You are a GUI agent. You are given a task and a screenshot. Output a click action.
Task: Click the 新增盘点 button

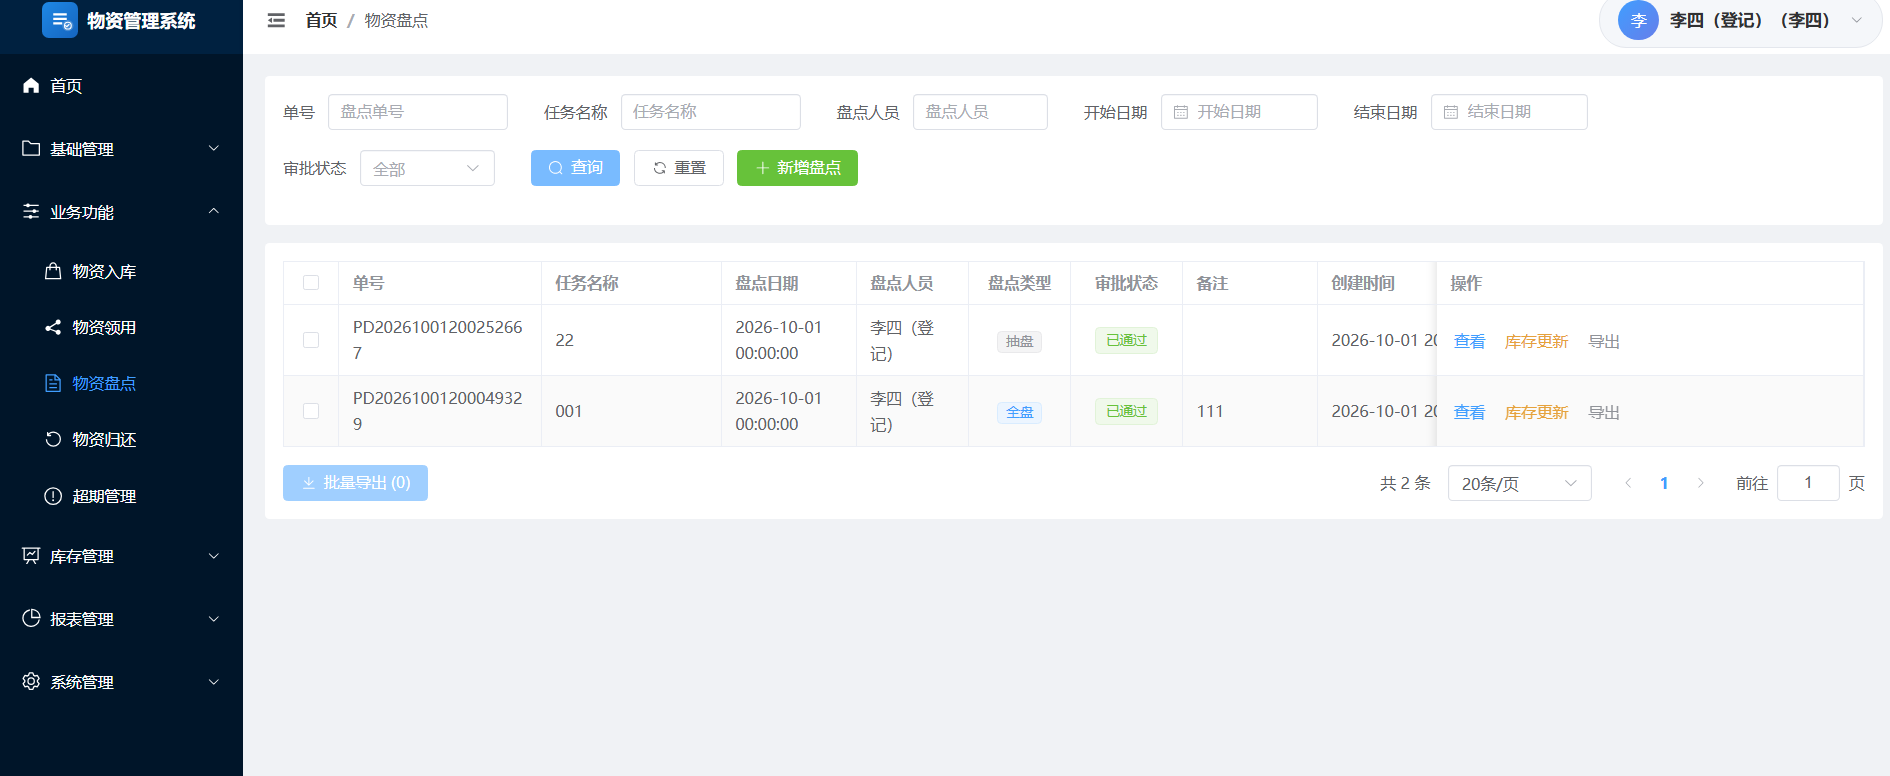pos(797,168)
